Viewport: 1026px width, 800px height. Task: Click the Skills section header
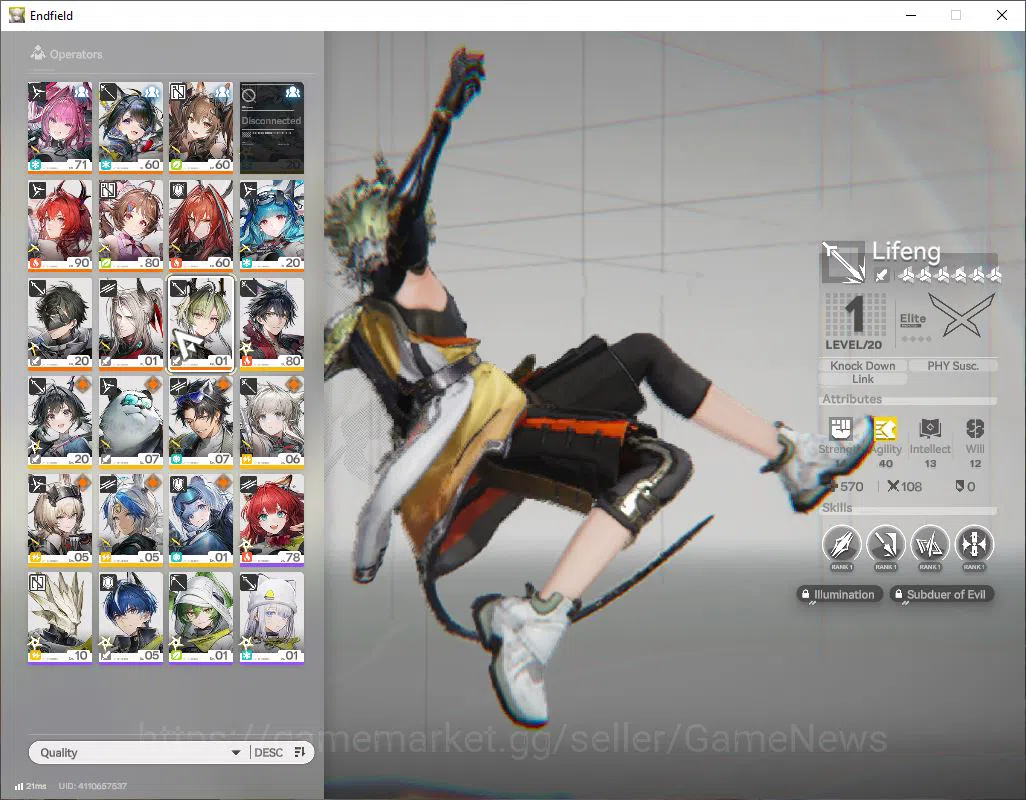pos(837,508)
